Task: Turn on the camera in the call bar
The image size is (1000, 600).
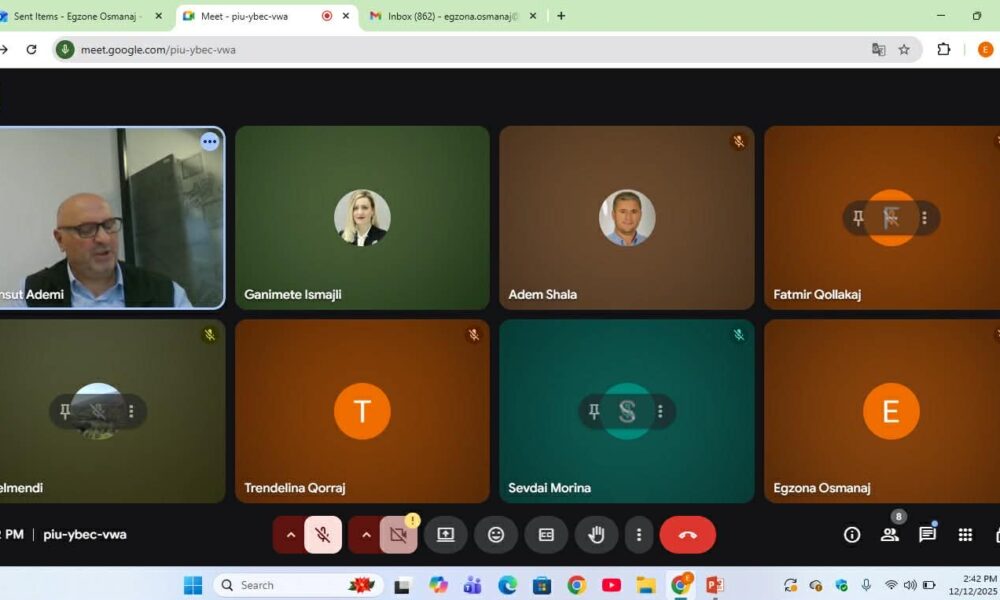Action: point(398,535)
